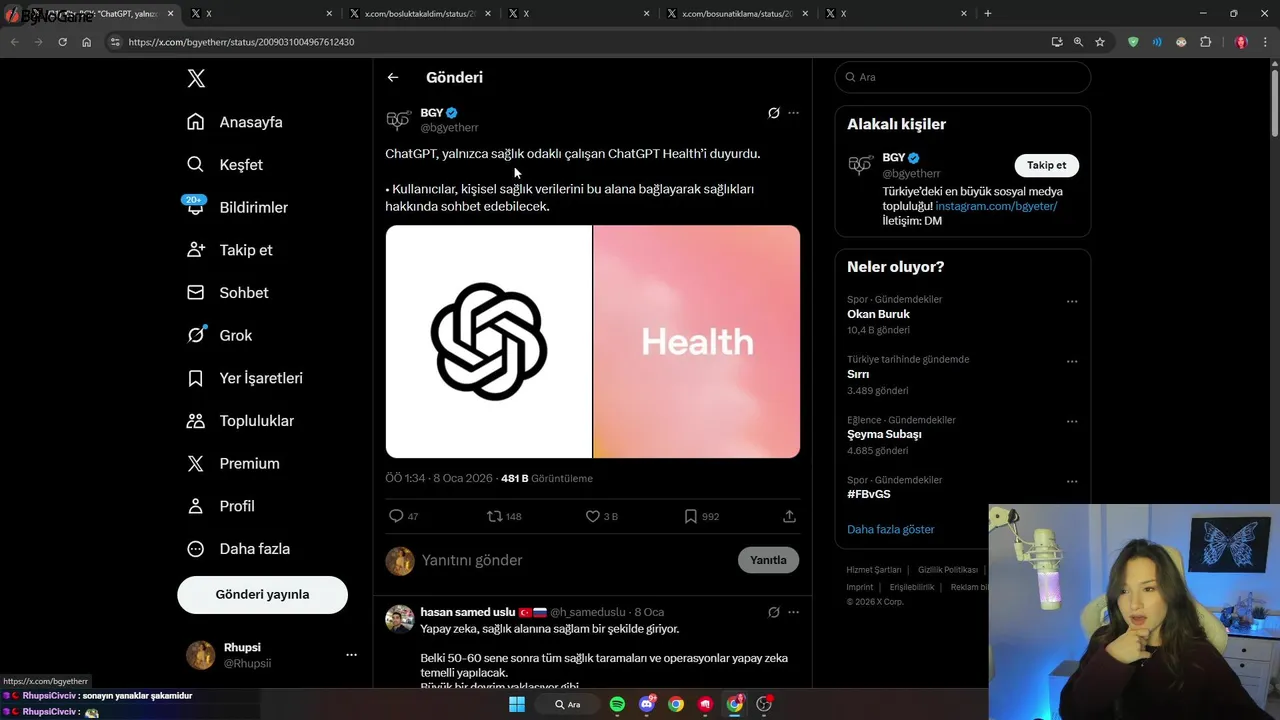Open Yer İşaretleri bookmarks
This screenshot has height=720, width=1280.
pos(245,378)
